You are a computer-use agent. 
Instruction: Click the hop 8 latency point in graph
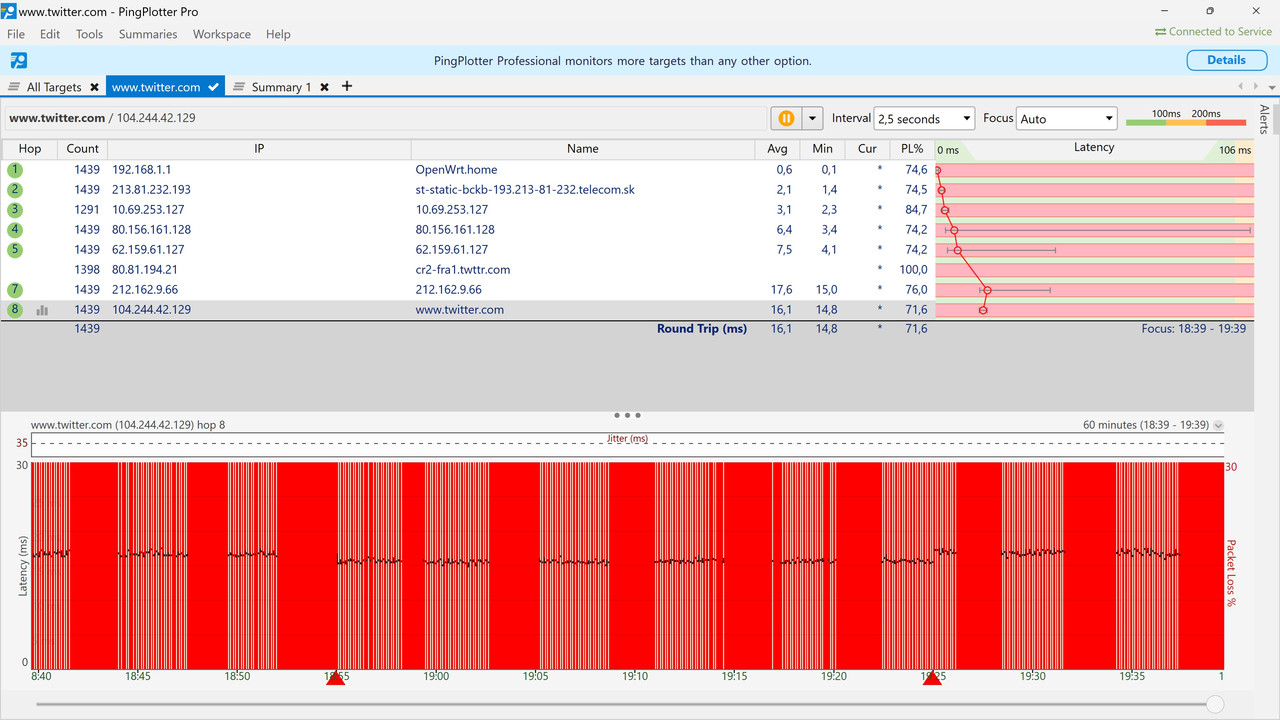pyautogui.click(x=983, y=310)
